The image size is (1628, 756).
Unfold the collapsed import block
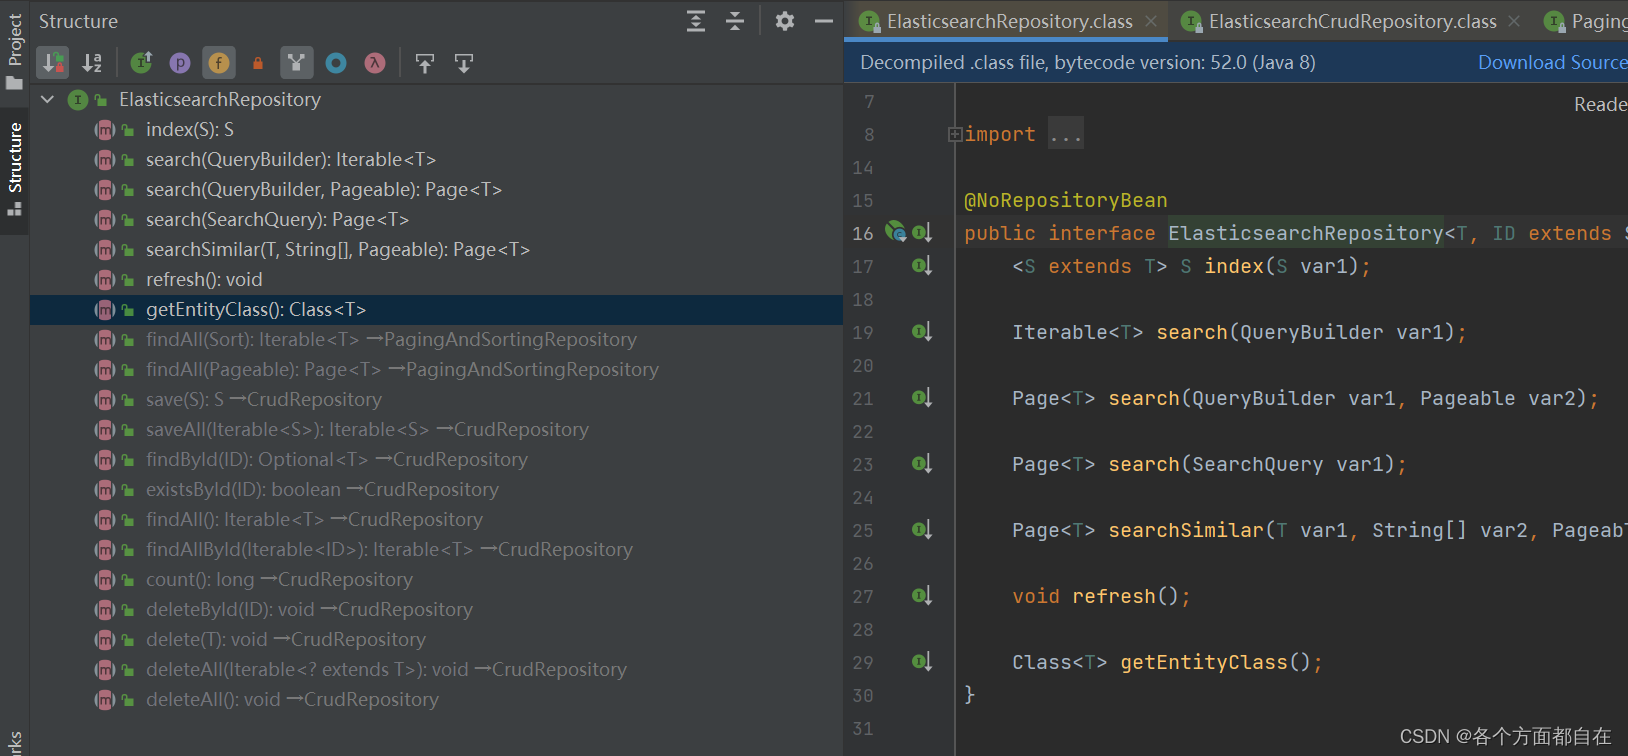coord(955,134)
